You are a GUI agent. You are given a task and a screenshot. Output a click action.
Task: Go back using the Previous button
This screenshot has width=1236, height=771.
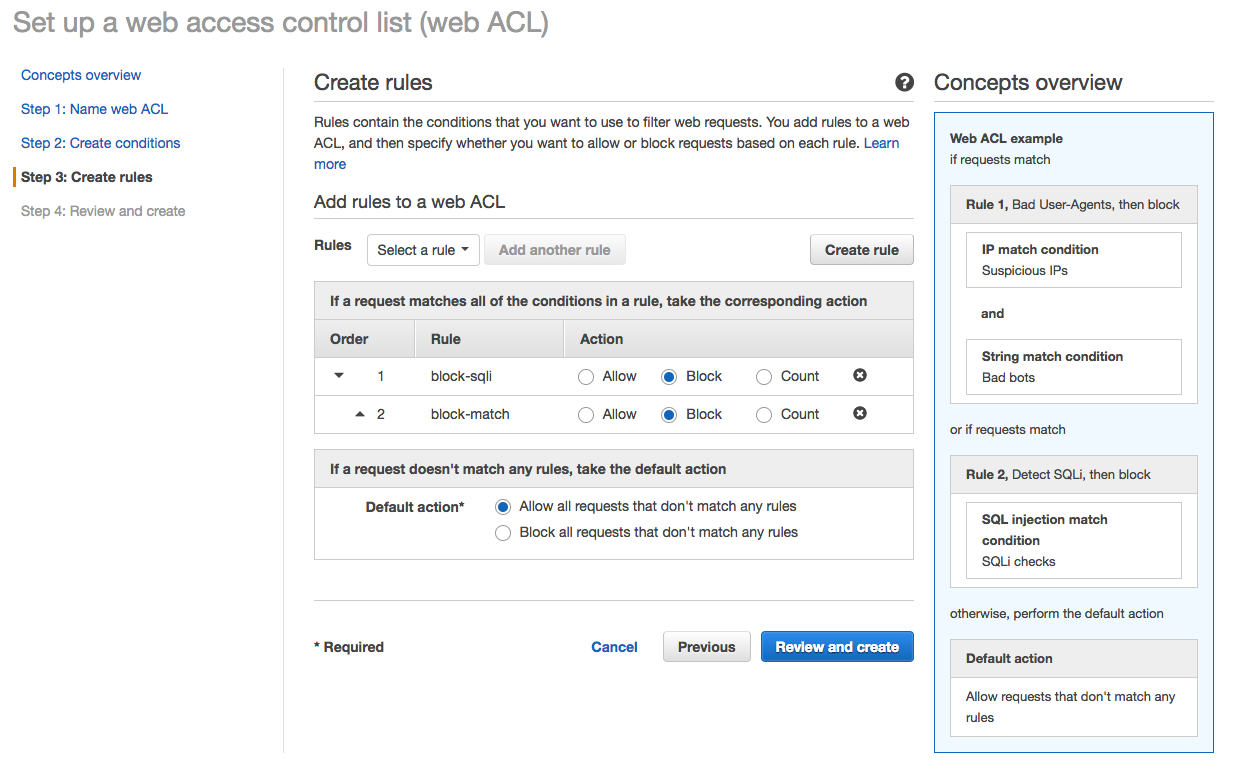[x=706, y=646]
